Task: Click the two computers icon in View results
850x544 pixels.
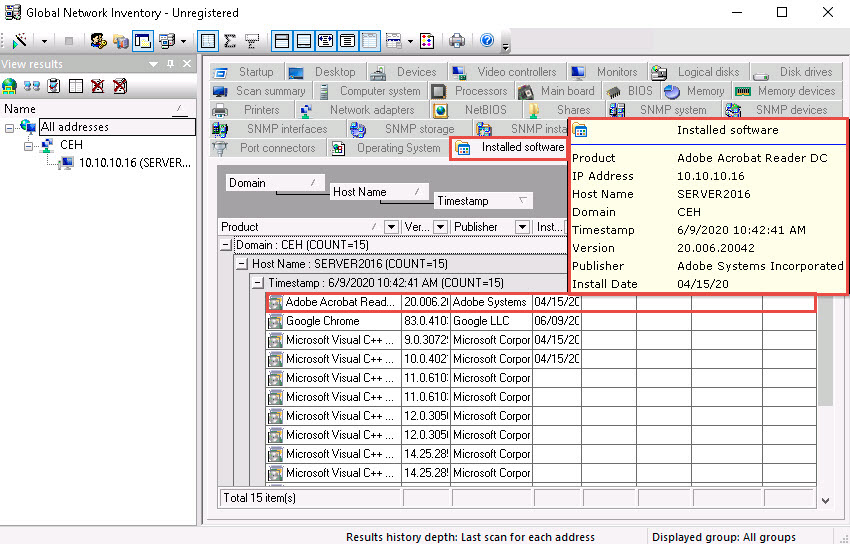Action: pyautogui.click(x=31, y=86)
